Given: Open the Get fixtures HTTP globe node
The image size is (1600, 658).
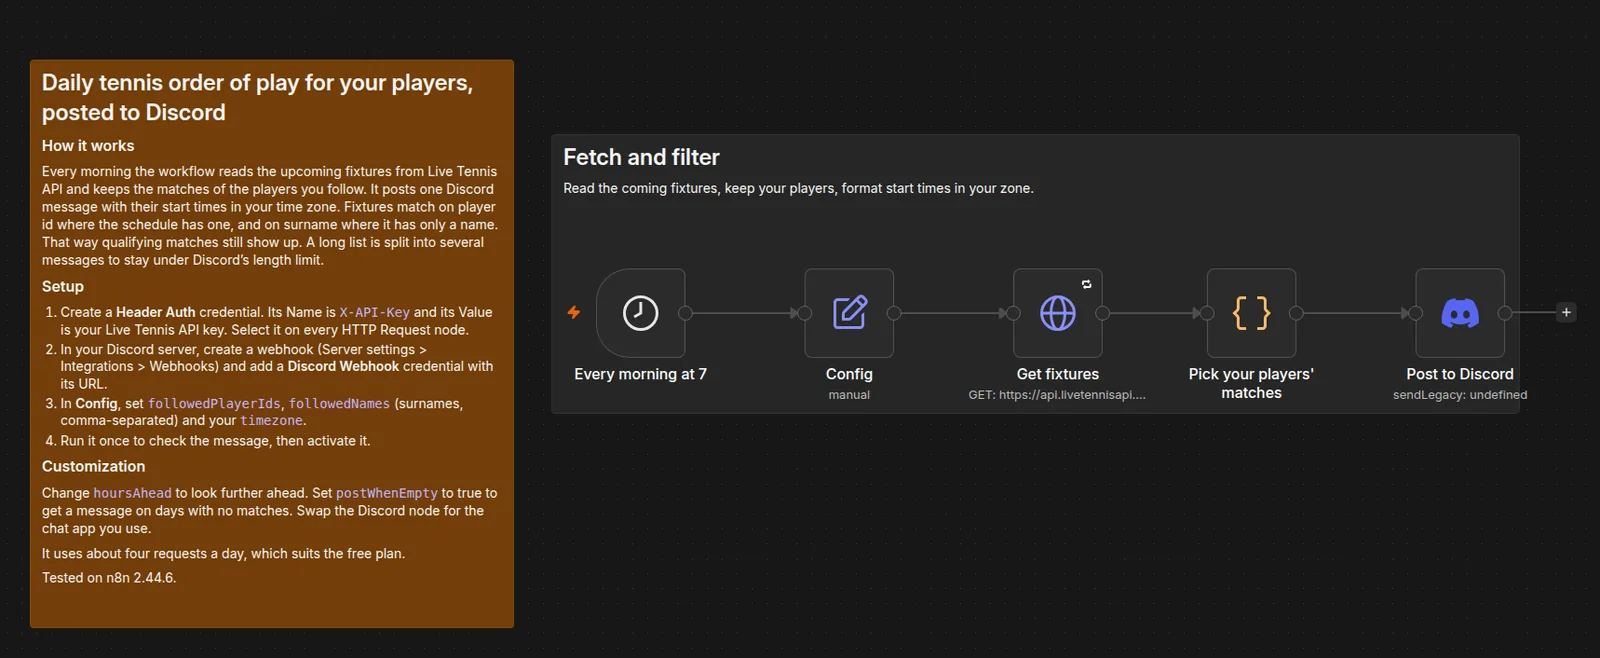Looking at the screenshot, I should (x=1058, y=313).
